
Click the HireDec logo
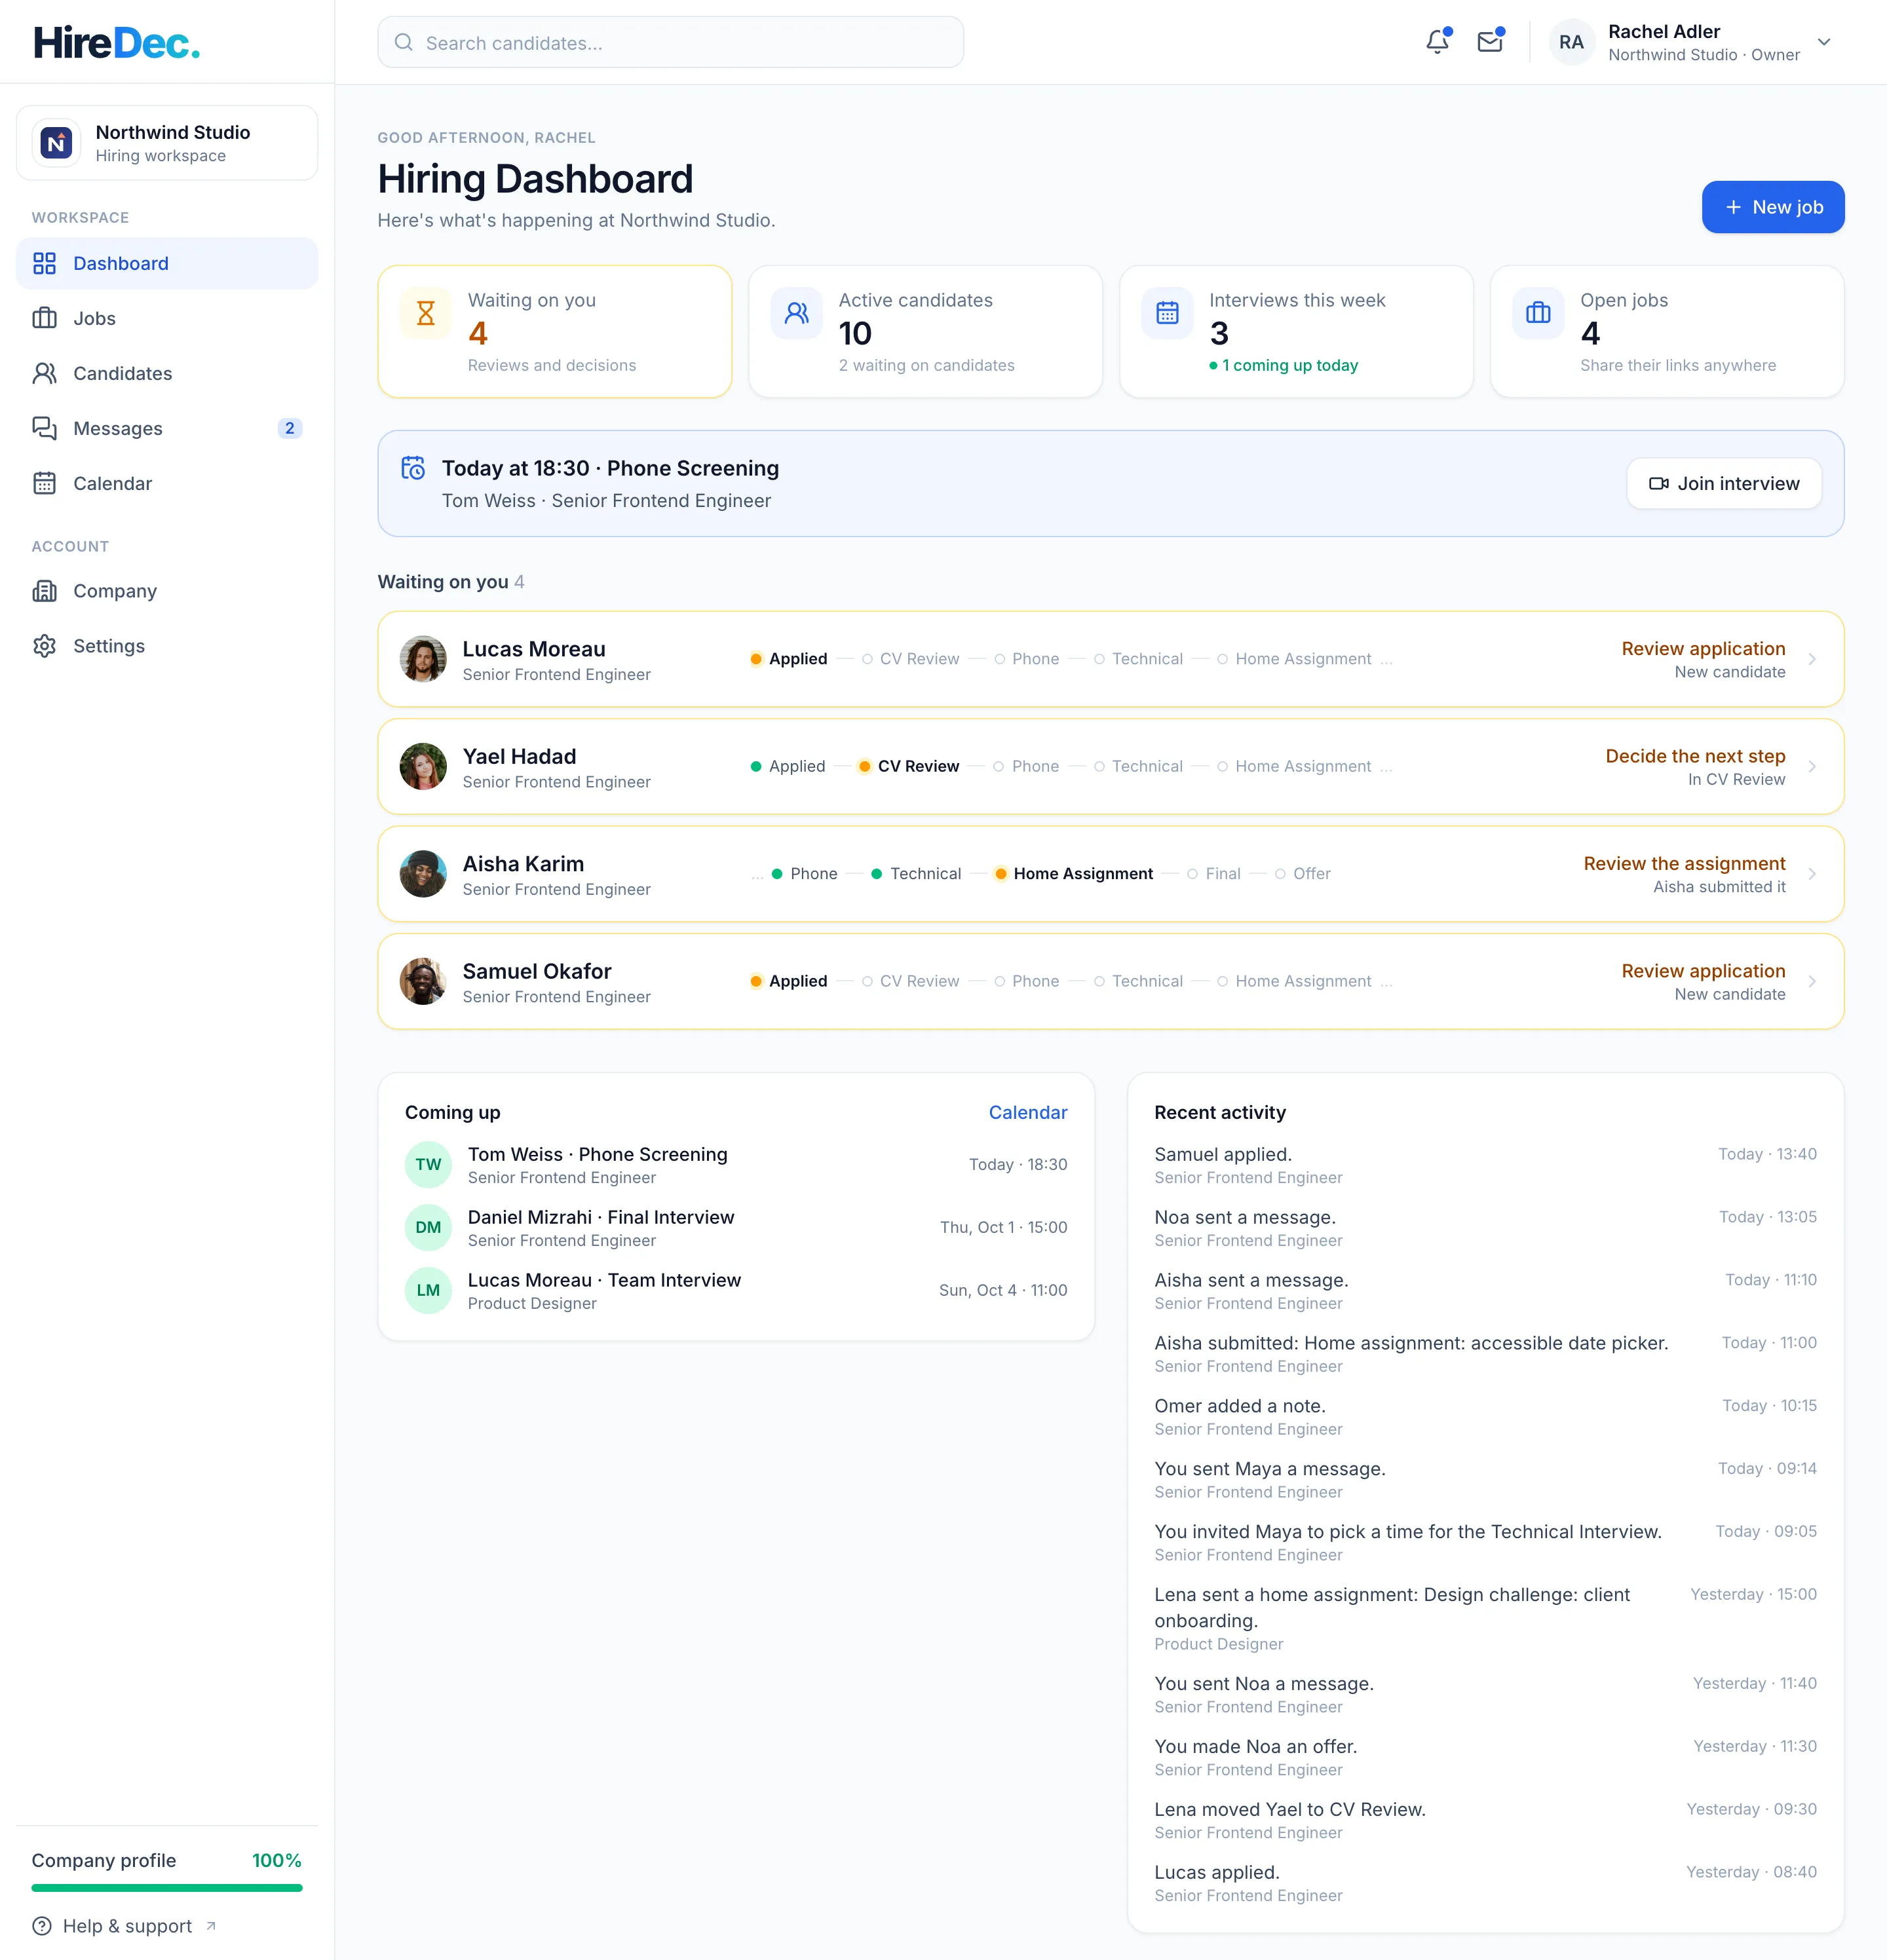pyautogui.click(x=117, y=42)
